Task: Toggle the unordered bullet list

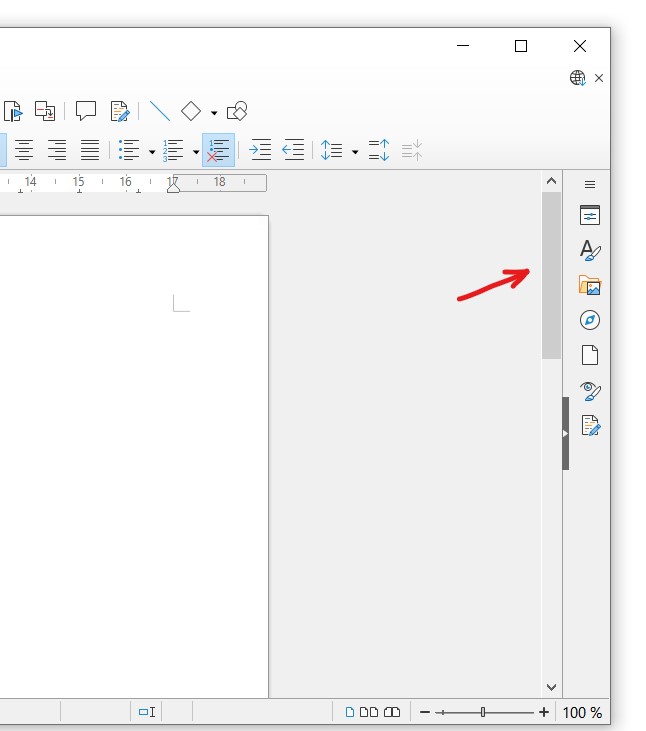Action: (129, 150)
